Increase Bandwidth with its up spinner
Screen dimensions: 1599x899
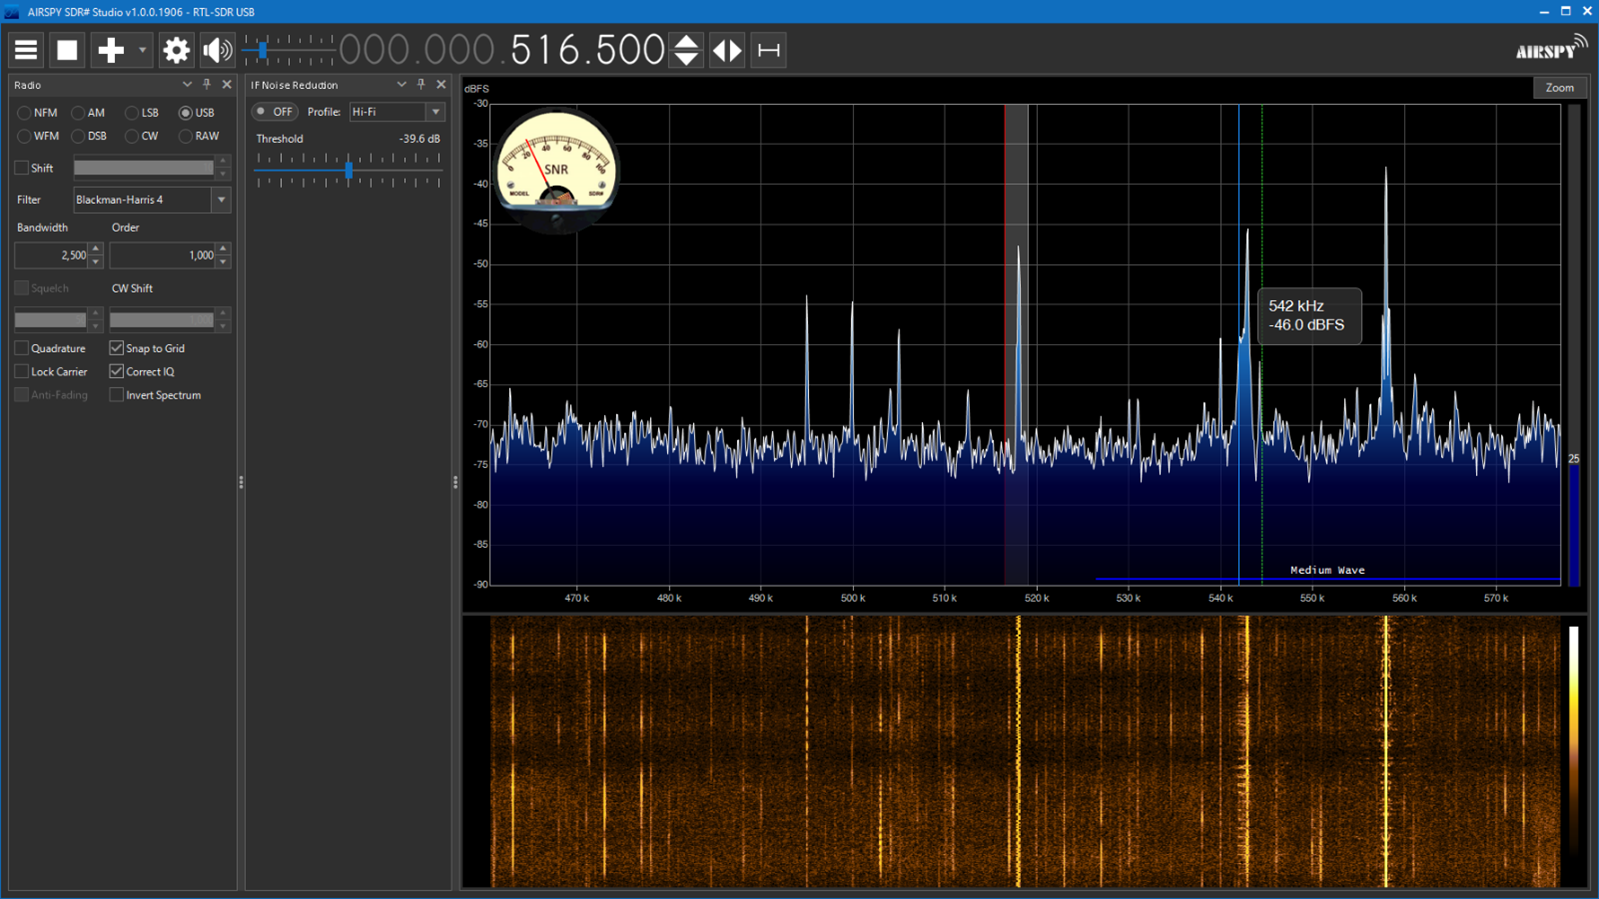pyautogui.click(x=95, y=249)
